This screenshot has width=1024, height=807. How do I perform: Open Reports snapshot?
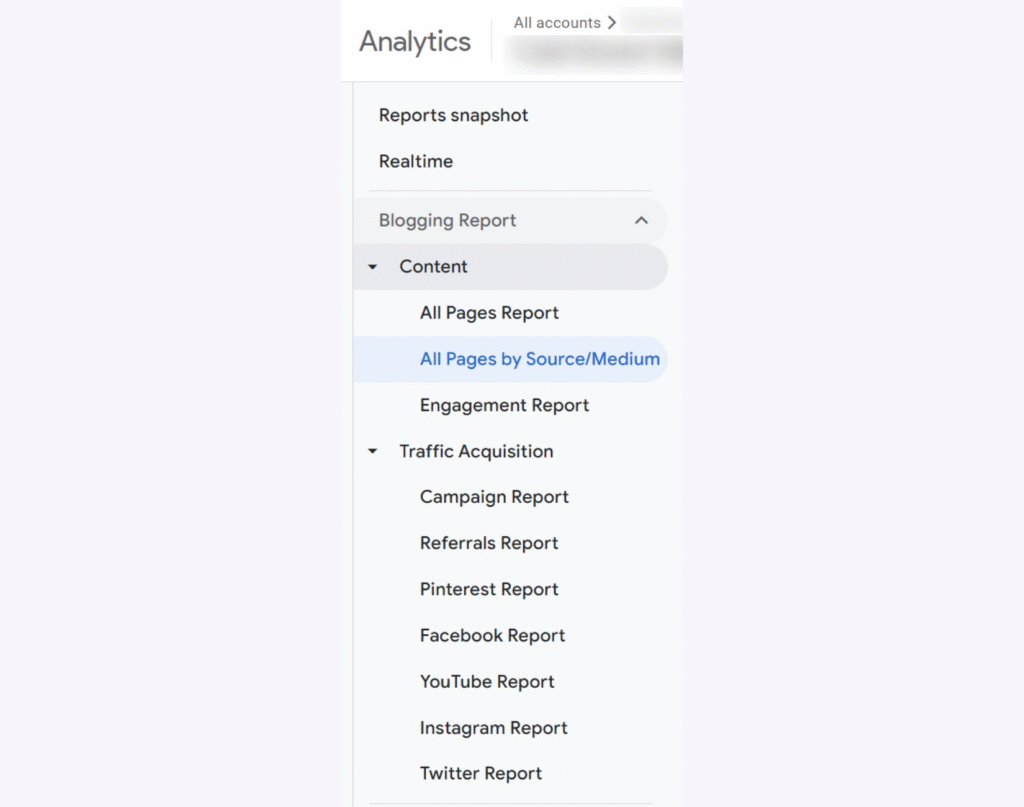pyautogui.click(x=453, y=115)
